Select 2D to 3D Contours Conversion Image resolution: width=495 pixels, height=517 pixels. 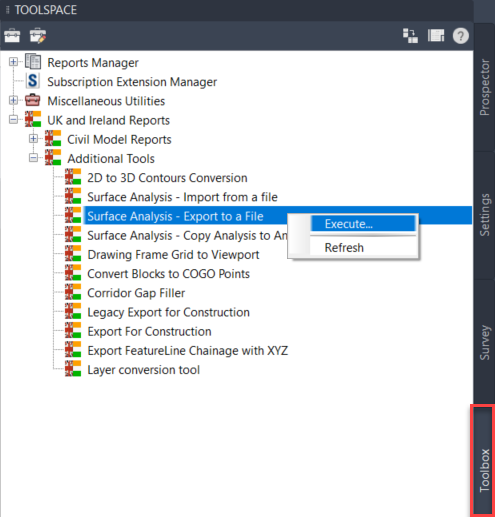(167, 178)
